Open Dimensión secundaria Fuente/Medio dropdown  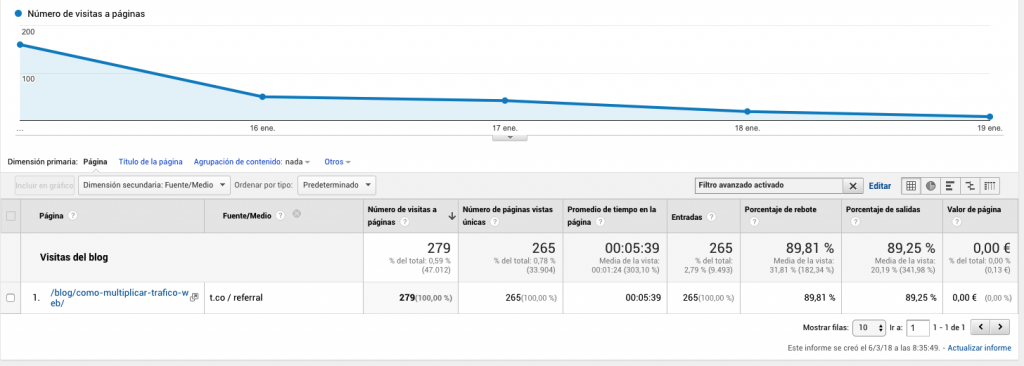tap(154, 186)
